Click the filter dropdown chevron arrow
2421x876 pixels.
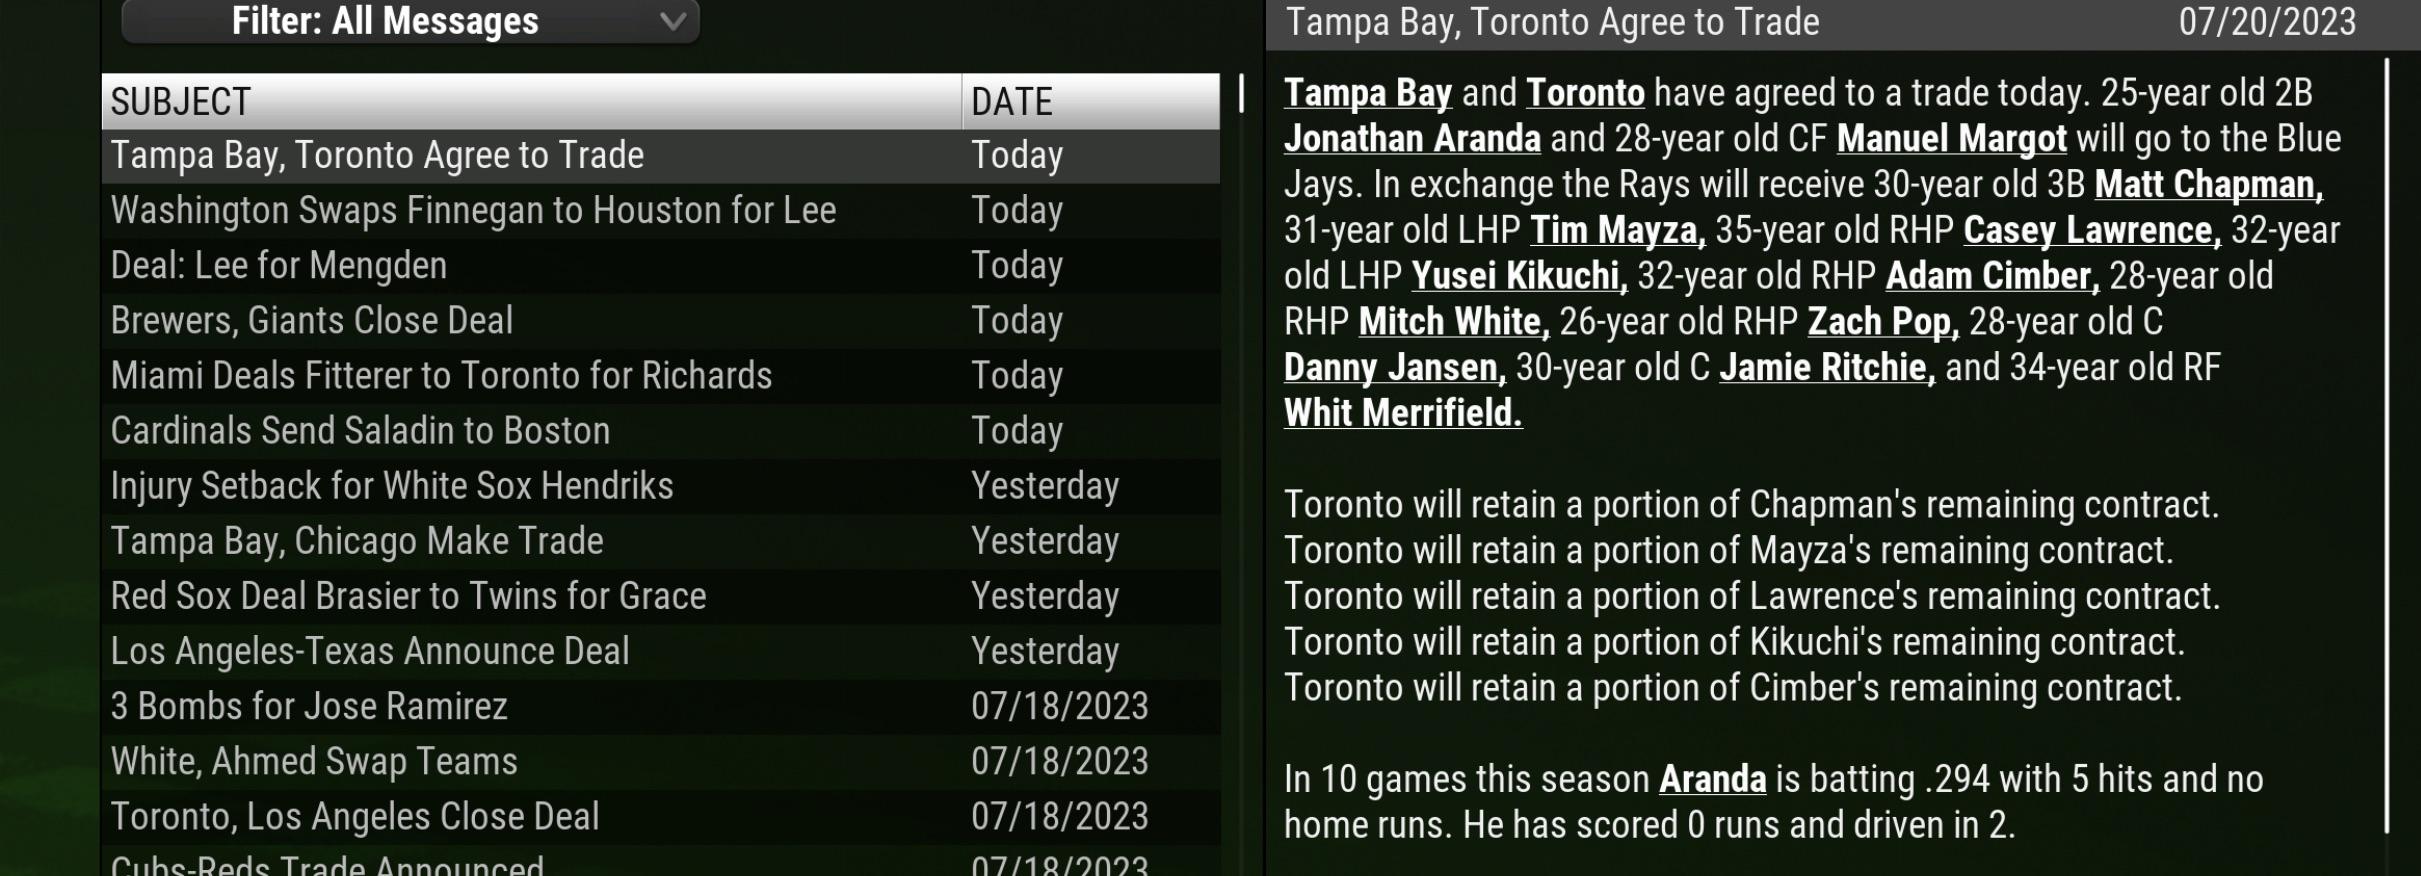[x=673, y=21]
